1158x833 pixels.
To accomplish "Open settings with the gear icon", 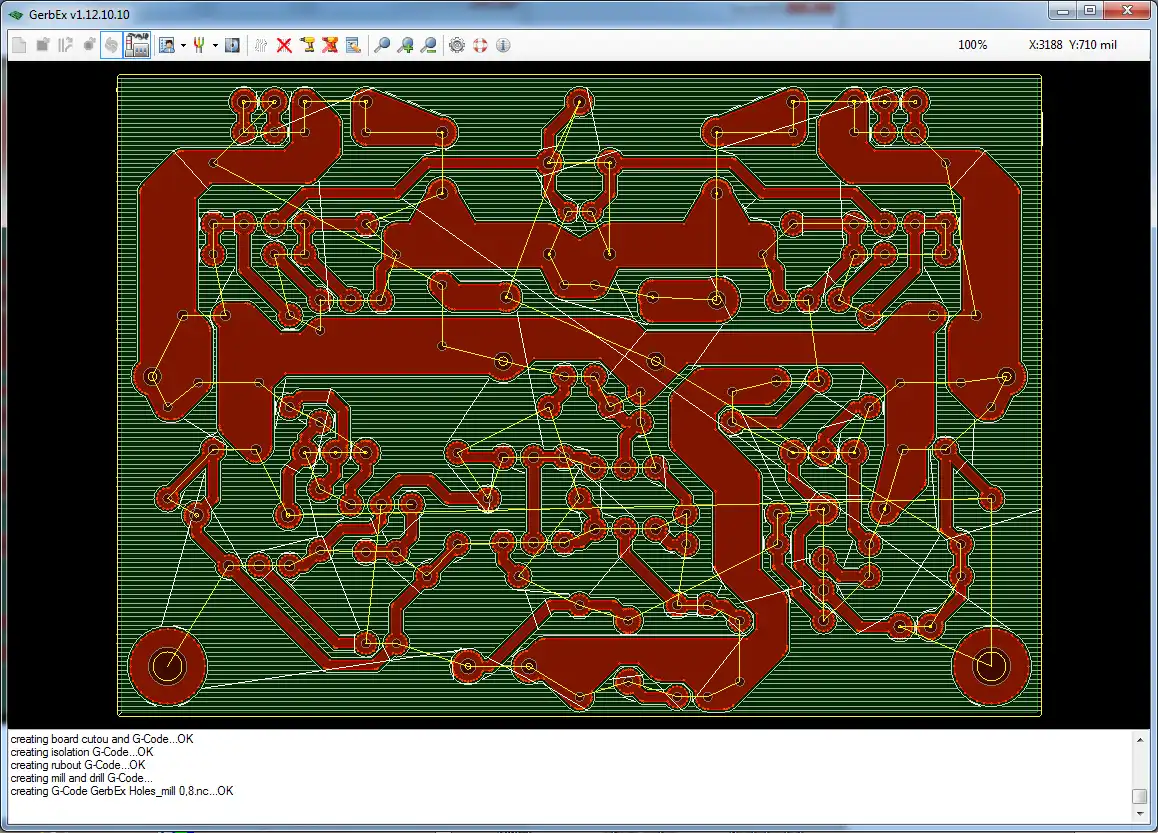I will click(457, 45).
